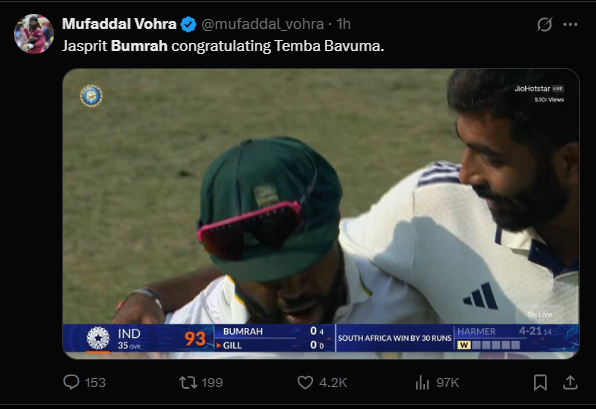This screenshot has width=596, height=409.
Task: Click the bolded Bumrah keyword in tweet
Action: 139,46
